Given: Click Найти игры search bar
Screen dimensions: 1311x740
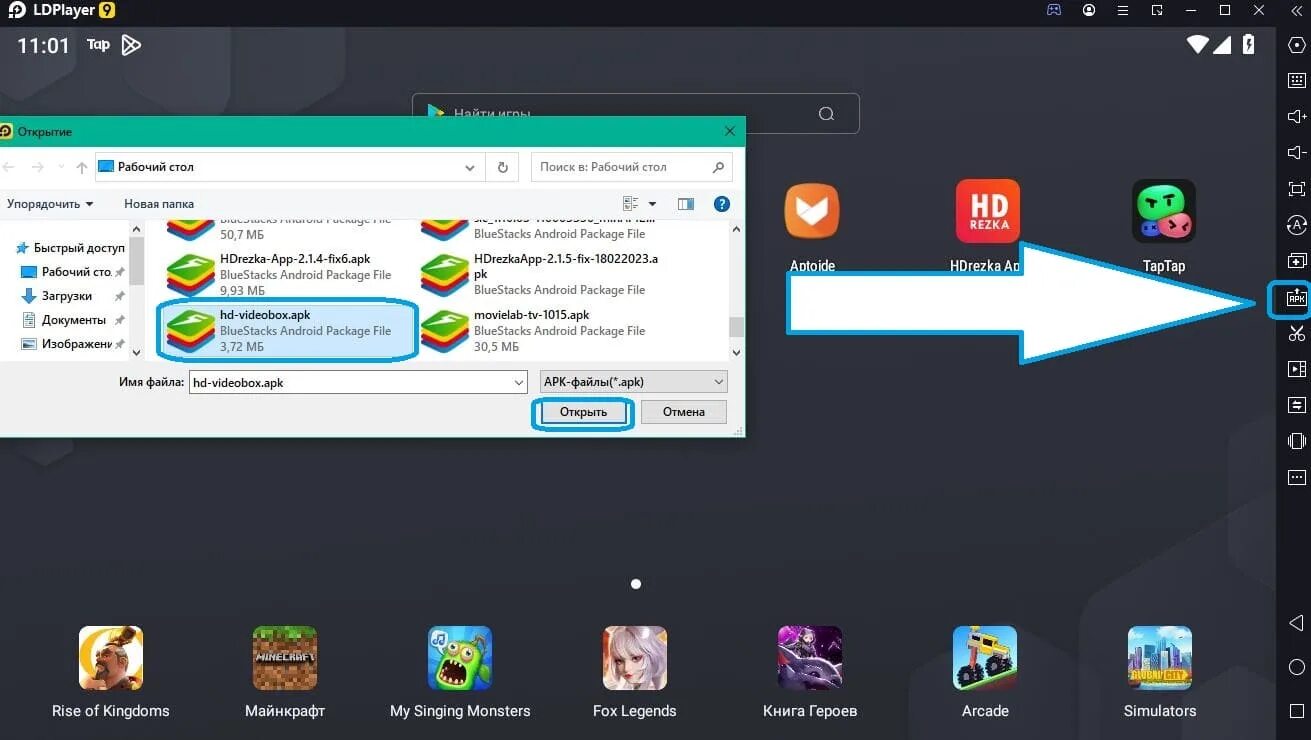Looking at the screenshot, I should [635, 114].
